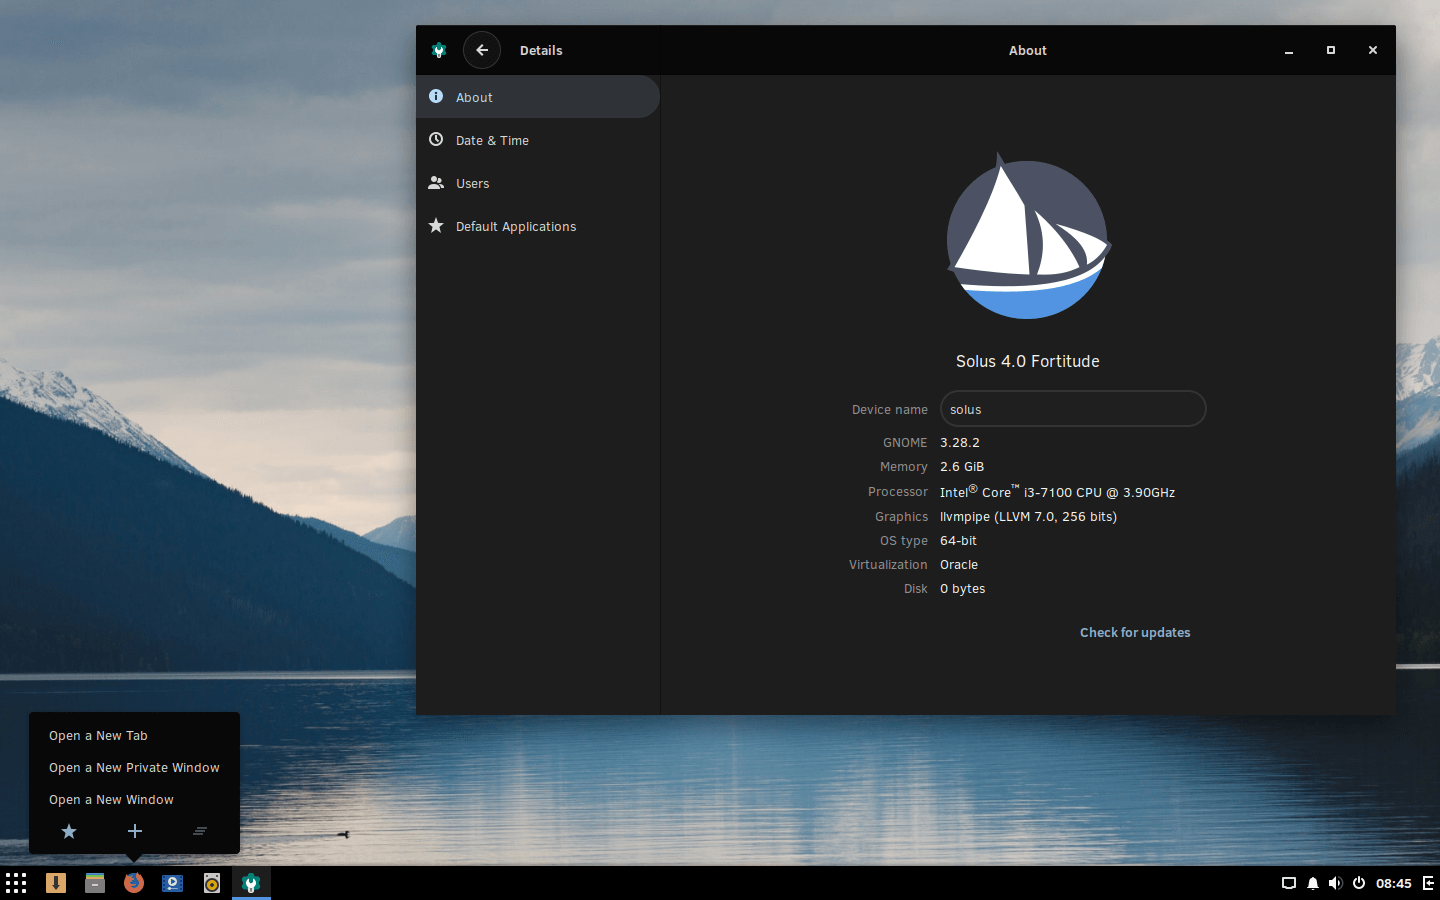The image size is (1440, 900).
Task: Switch to the Users panel
Action: [538, 183]
